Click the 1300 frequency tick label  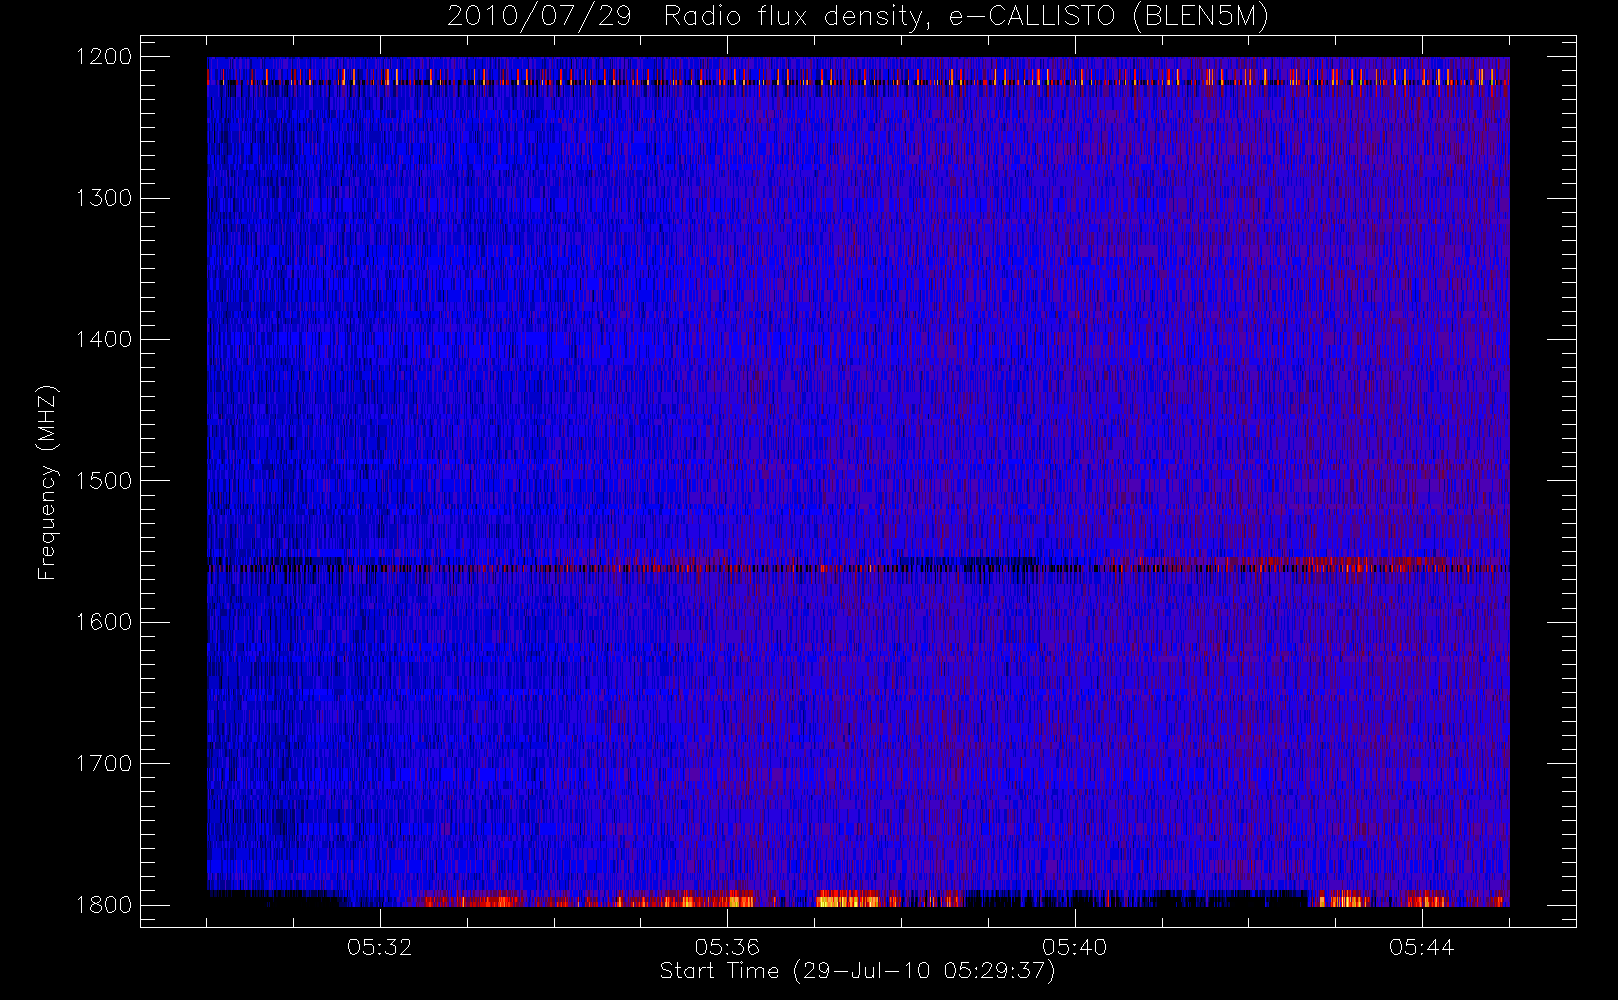tap(104, 198)
